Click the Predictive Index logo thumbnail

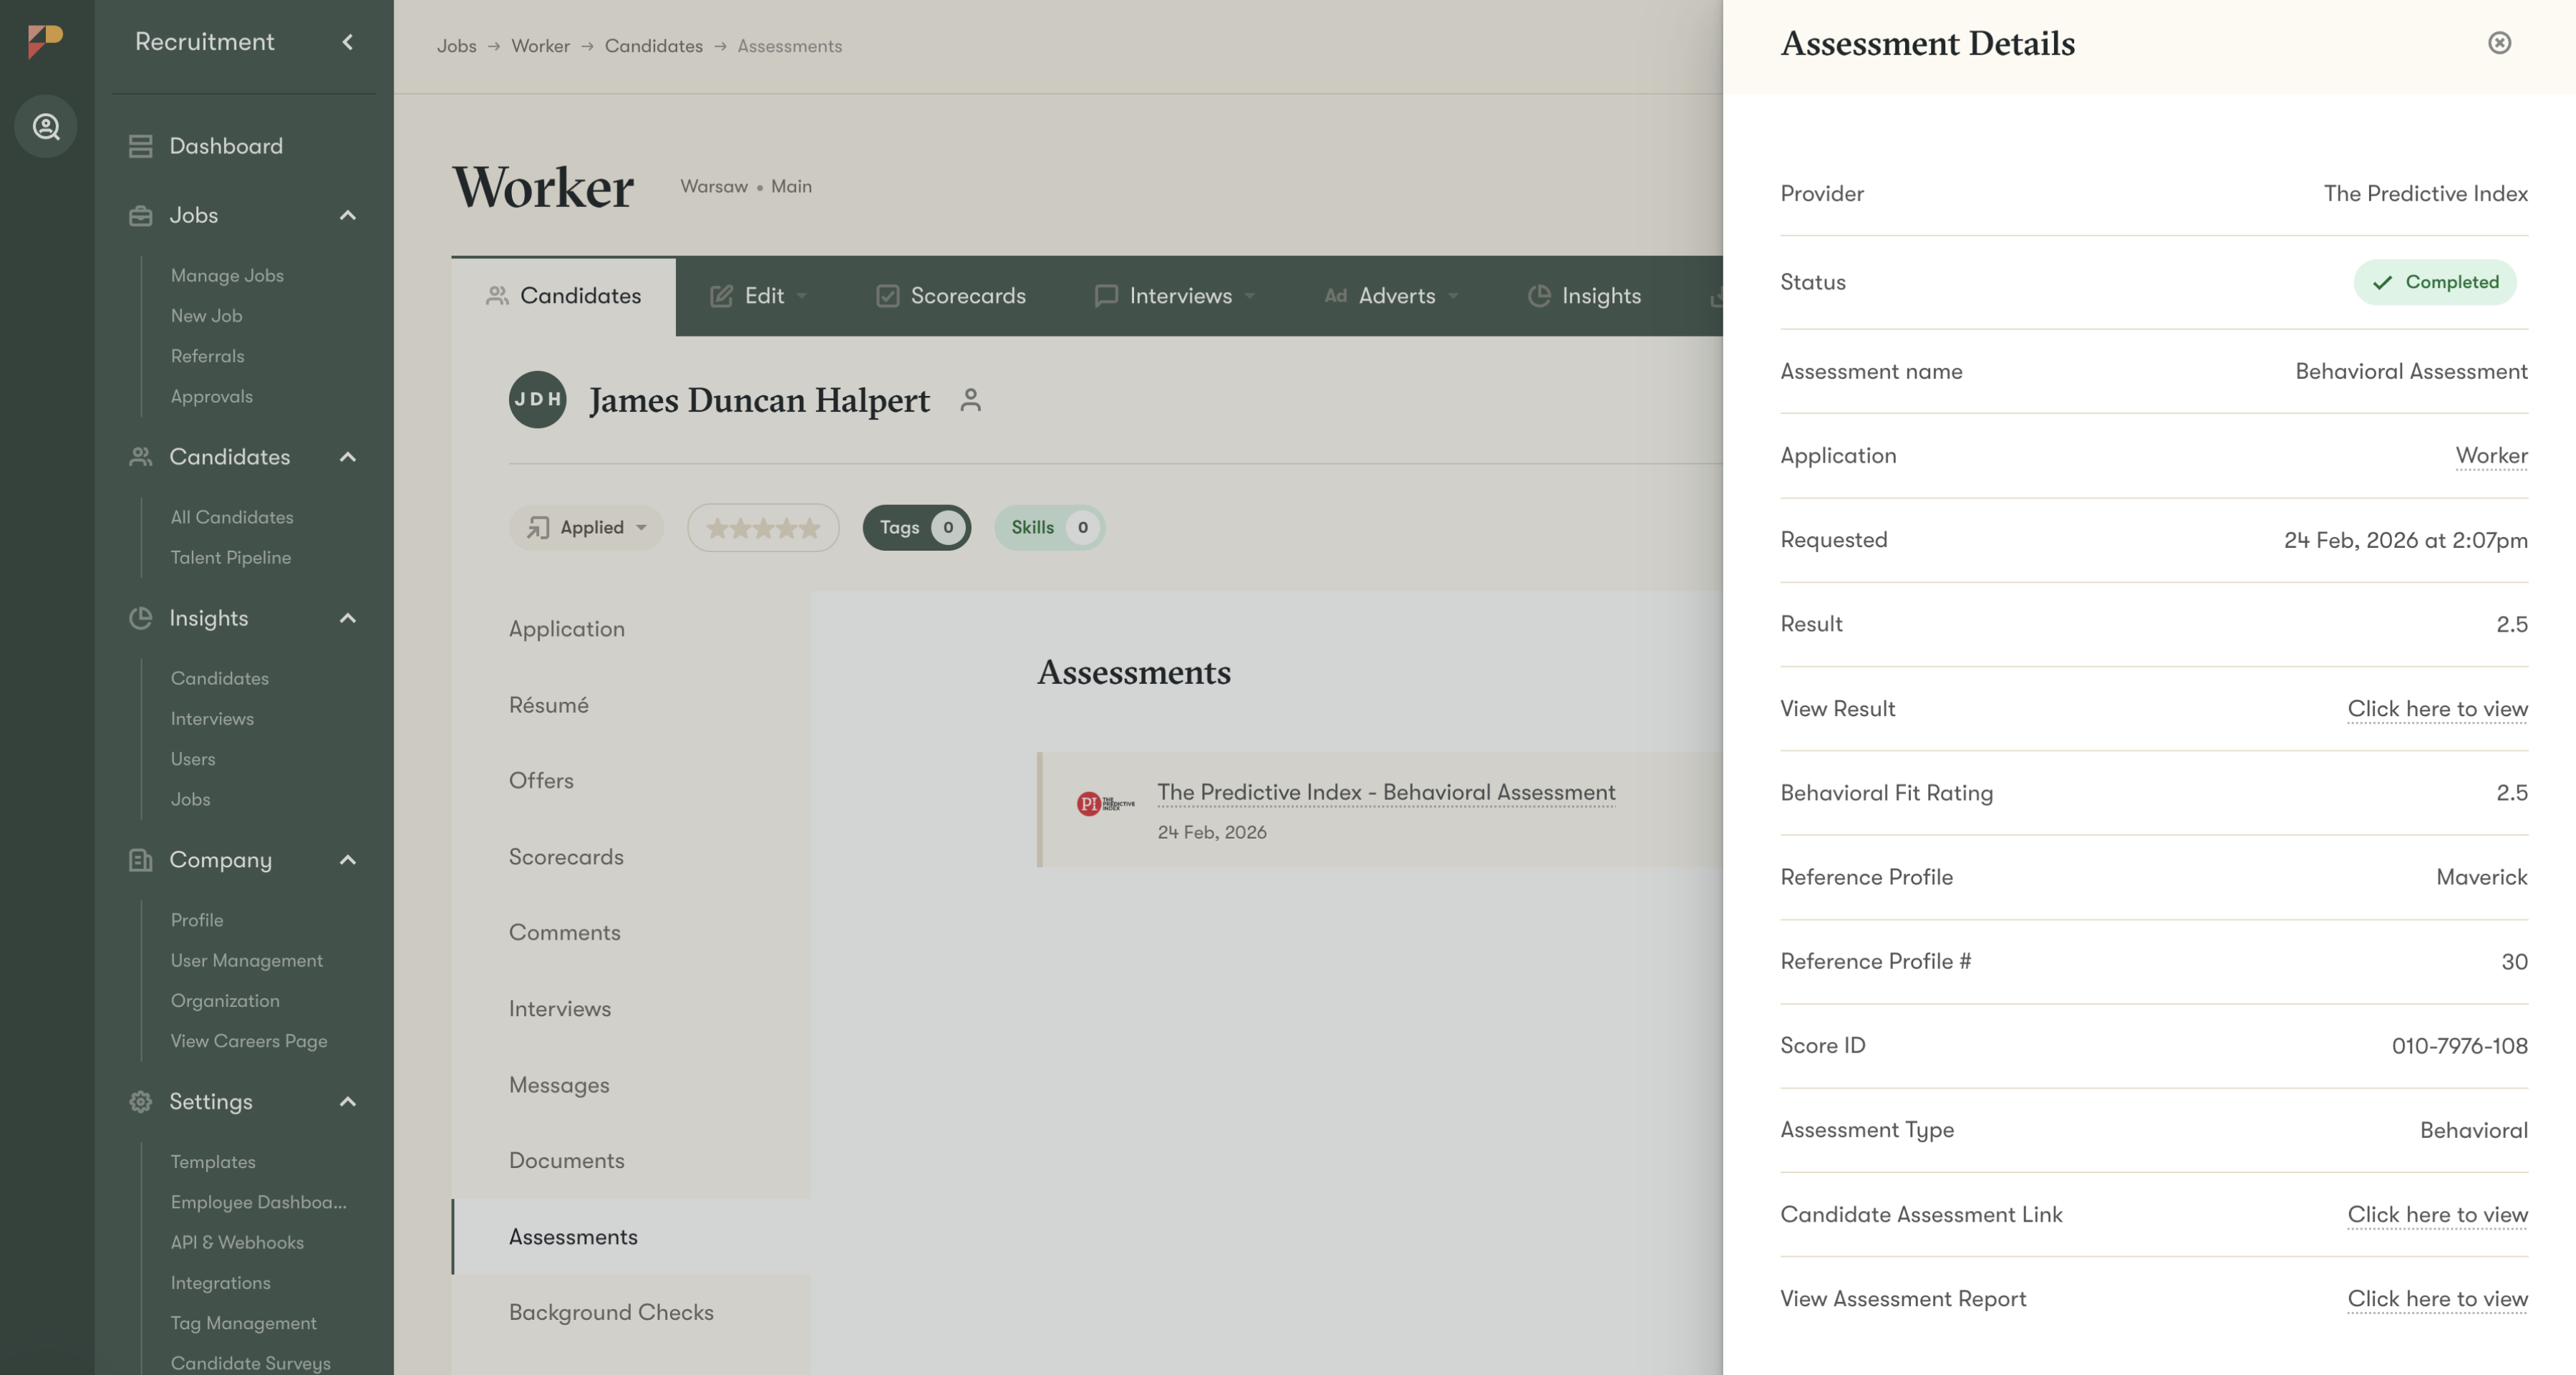coord(1105,803)
